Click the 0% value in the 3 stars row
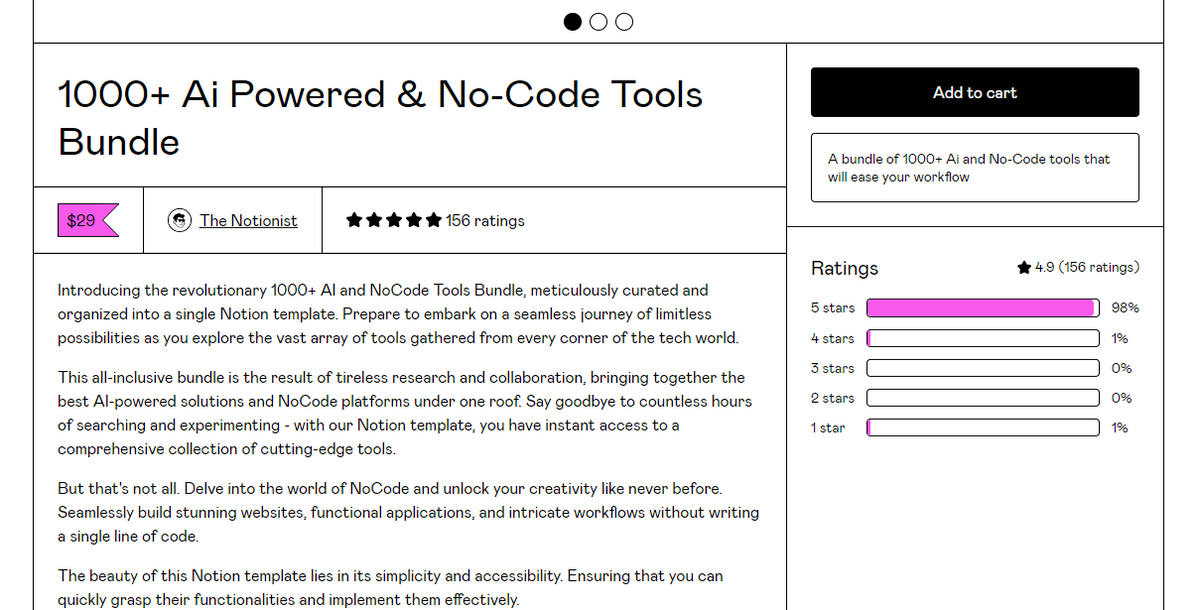 [1122, 368]
